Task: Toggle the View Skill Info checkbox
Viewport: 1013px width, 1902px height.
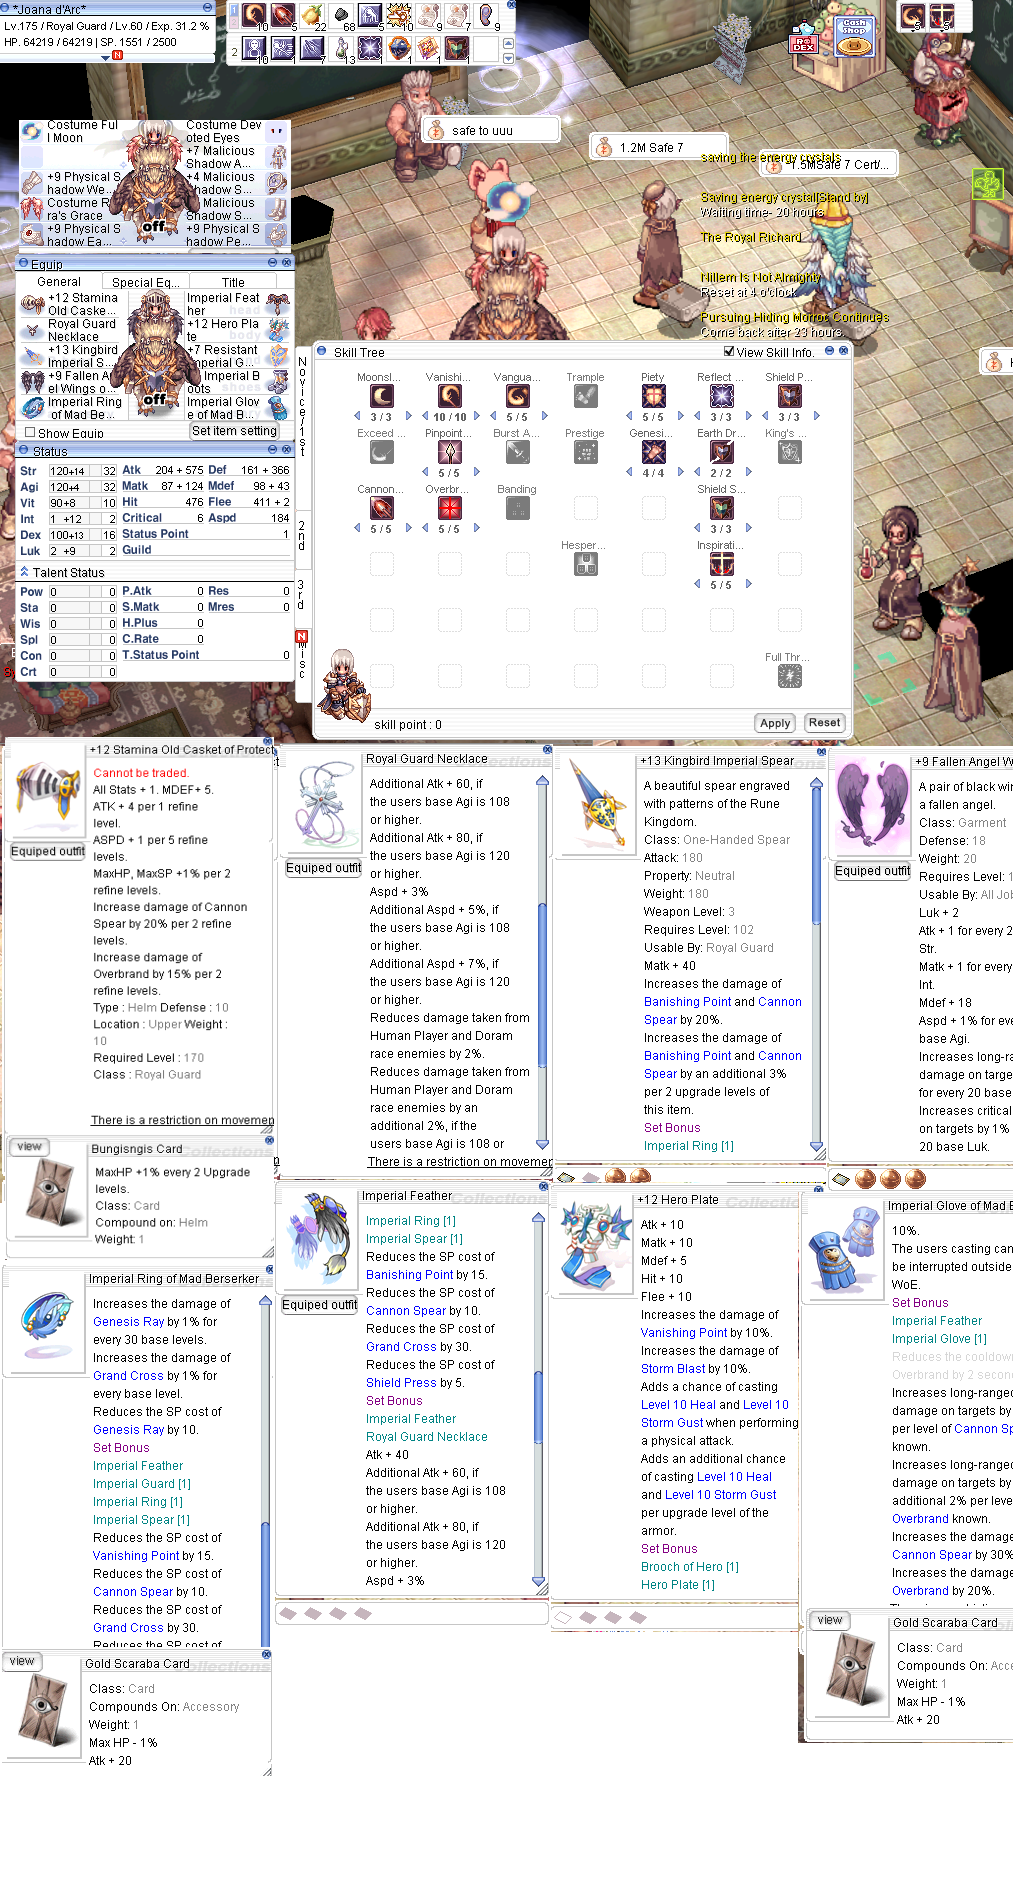Action: 729,352
